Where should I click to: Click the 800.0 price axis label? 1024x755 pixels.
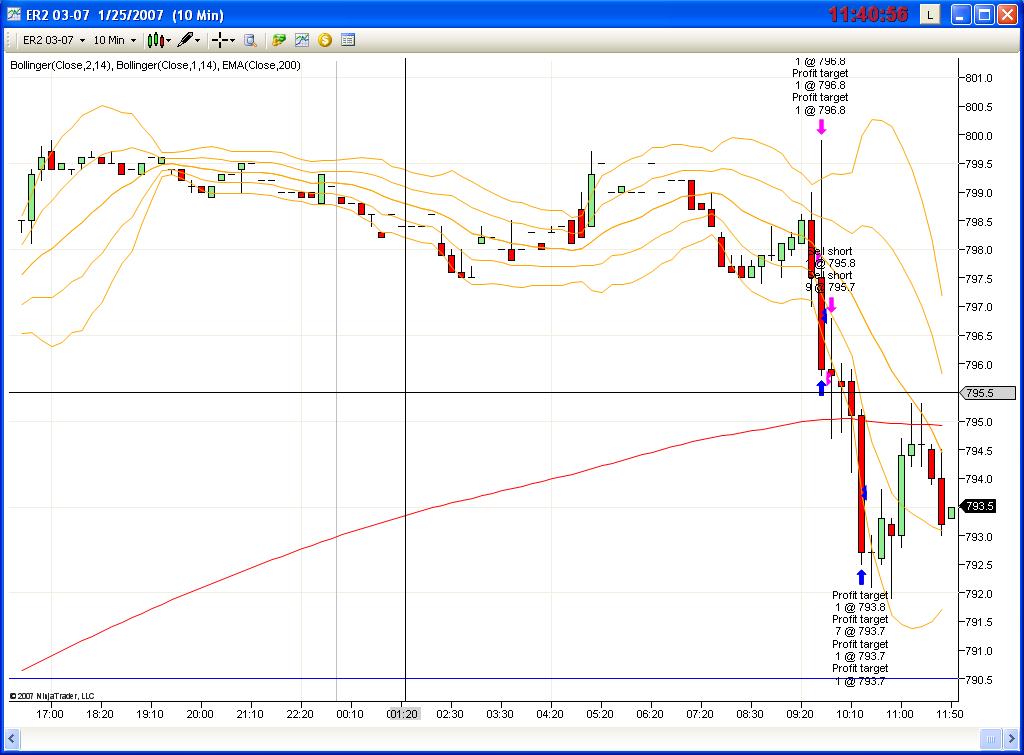coord(979,136)
